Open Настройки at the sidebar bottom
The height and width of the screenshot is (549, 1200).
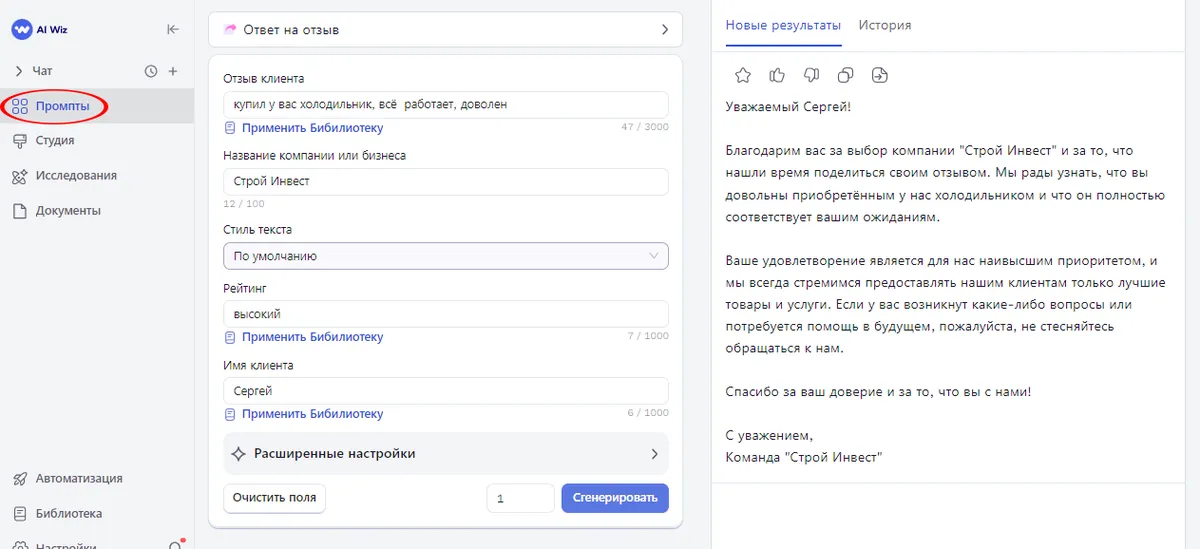click(x=66, y=545)
